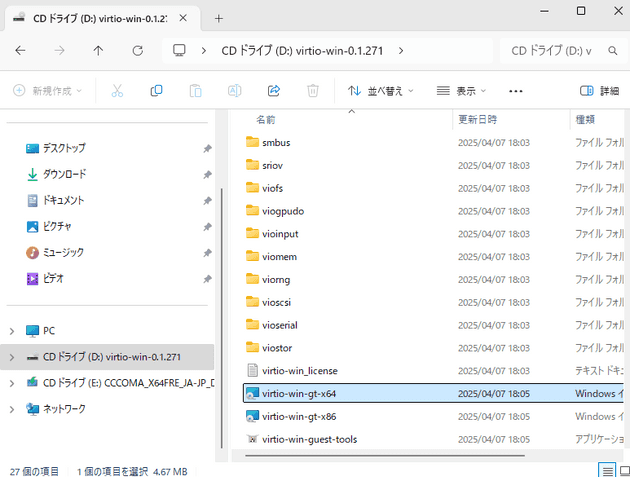Click the PC monitor icon in address bar

pyautogui.click(x=179, y=51)
